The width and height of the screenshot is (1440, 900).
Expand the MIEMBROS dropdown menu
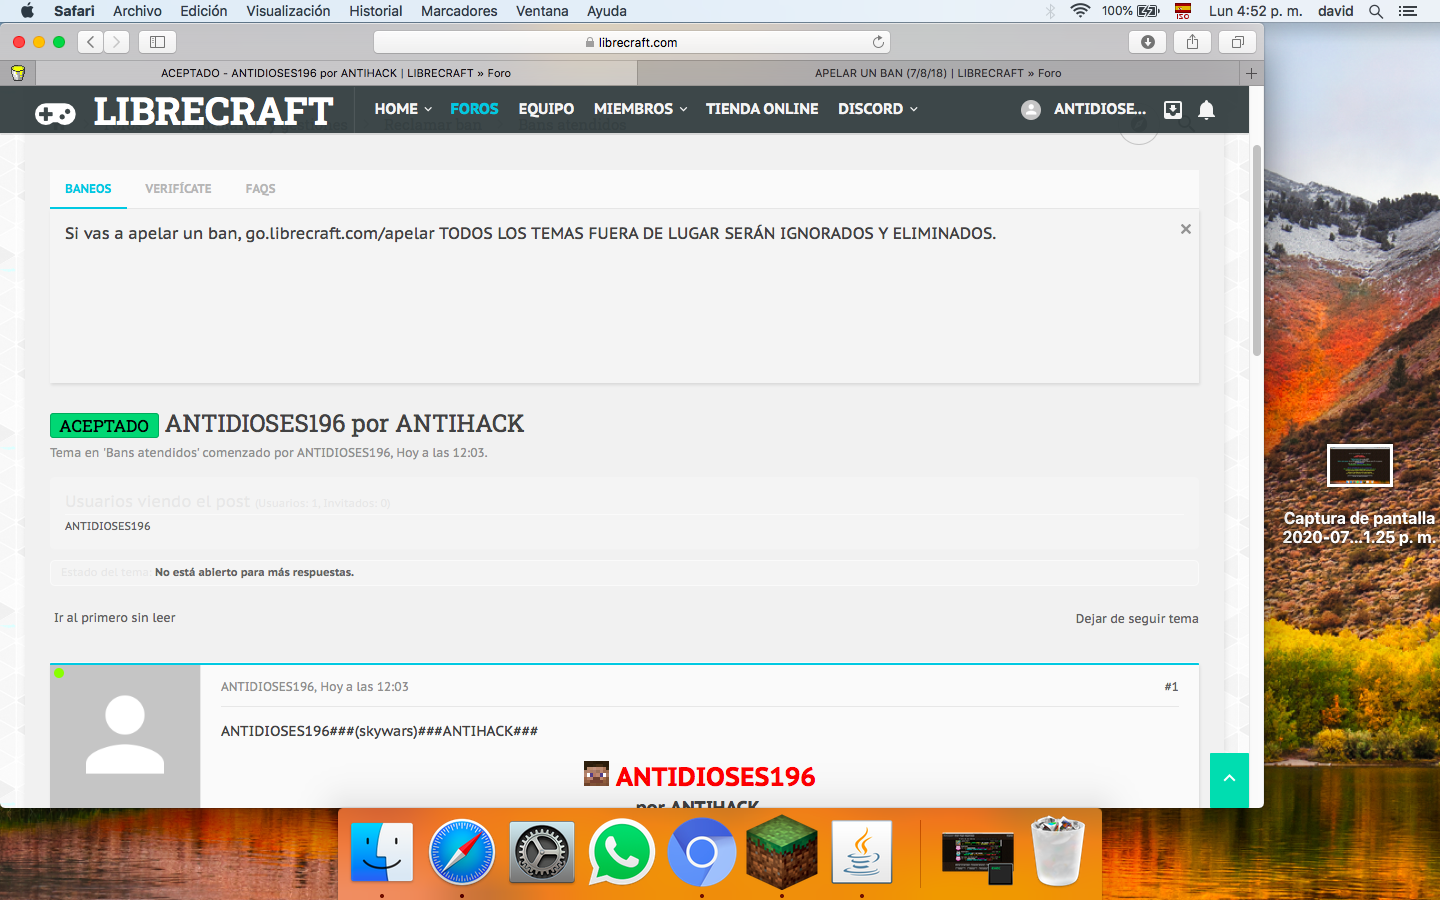click(x=640, y=109)
